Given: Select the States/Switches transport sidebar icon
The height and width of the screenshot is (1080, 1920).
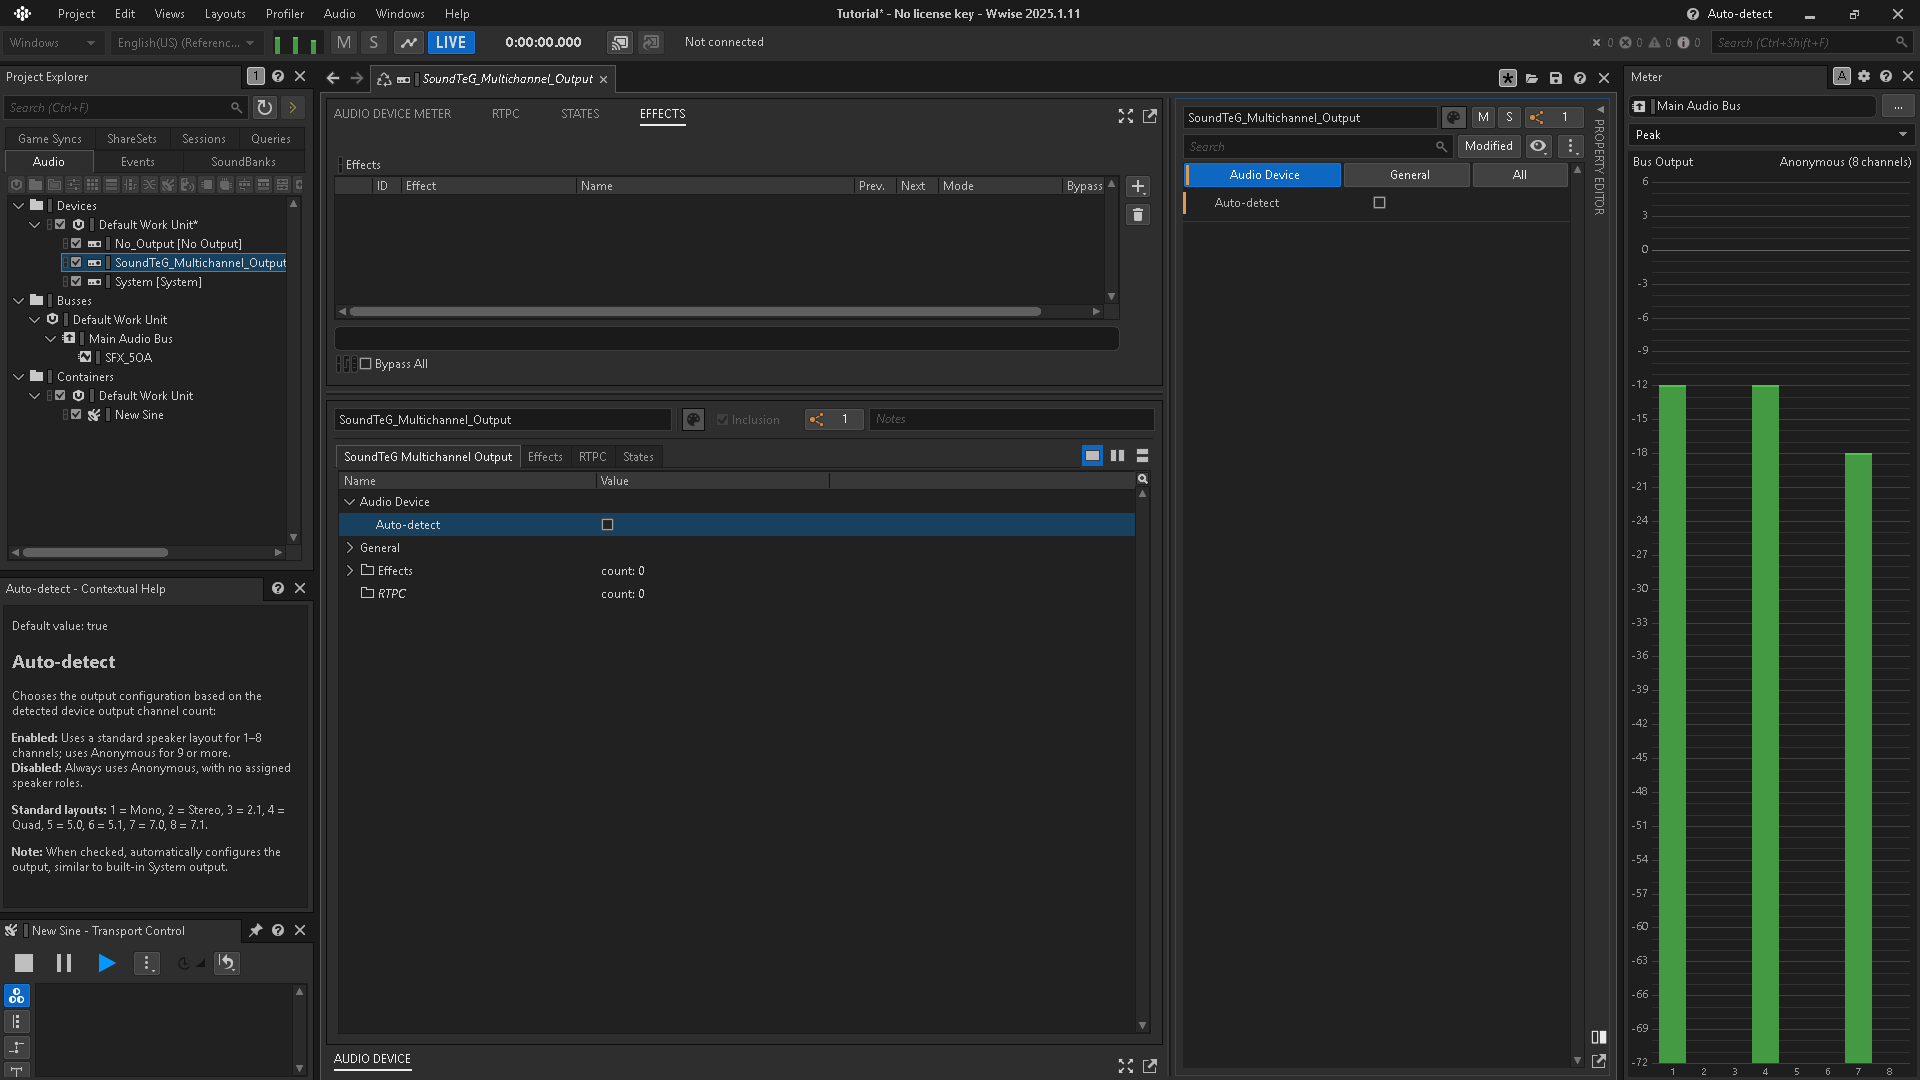Looking at the screenshot, I should [17, 996].
